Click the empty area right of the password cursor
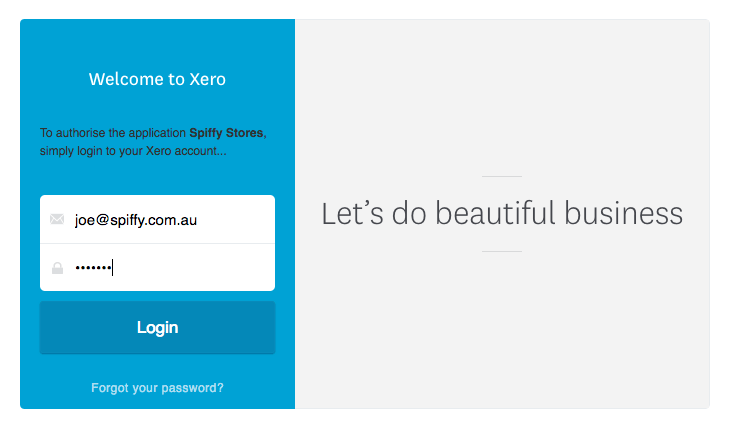732x436 pixels. coord(194,268)
